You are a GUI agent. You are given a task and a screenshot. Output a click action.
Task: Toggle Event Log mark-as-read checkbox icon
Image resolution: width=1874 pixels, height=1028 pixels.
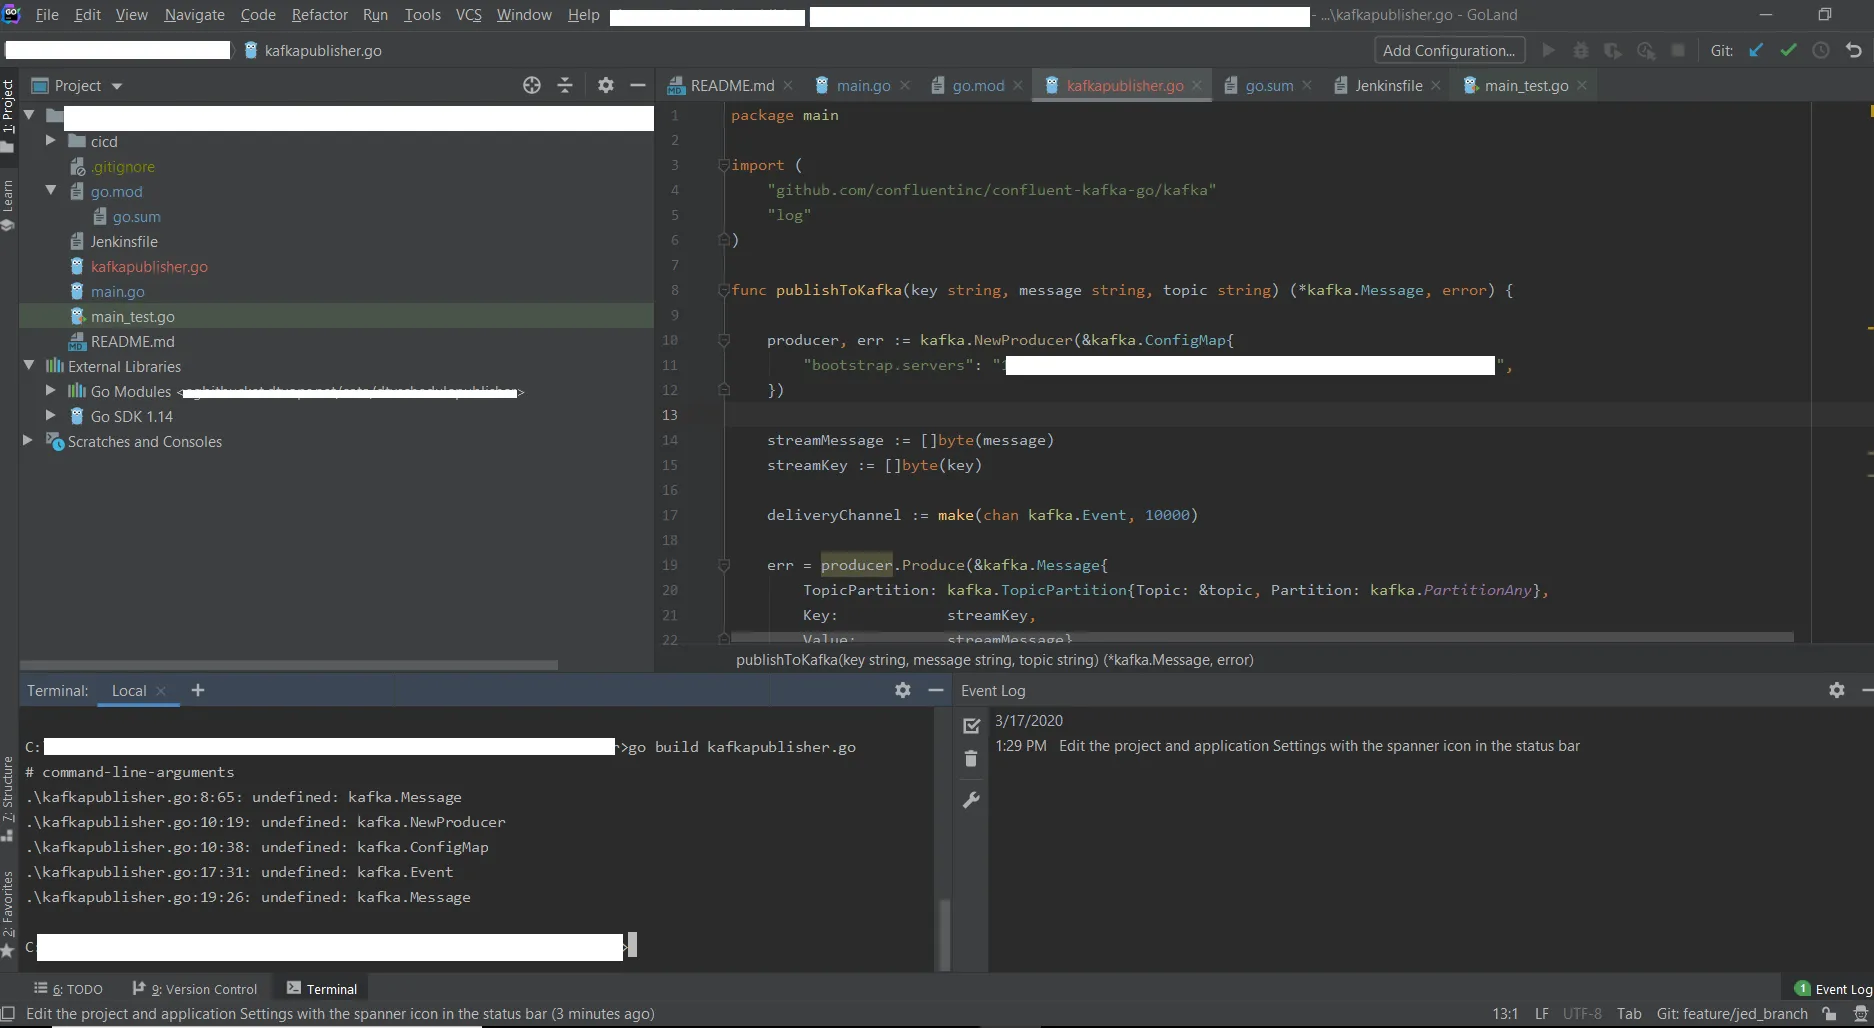click(x=970, y=725)
